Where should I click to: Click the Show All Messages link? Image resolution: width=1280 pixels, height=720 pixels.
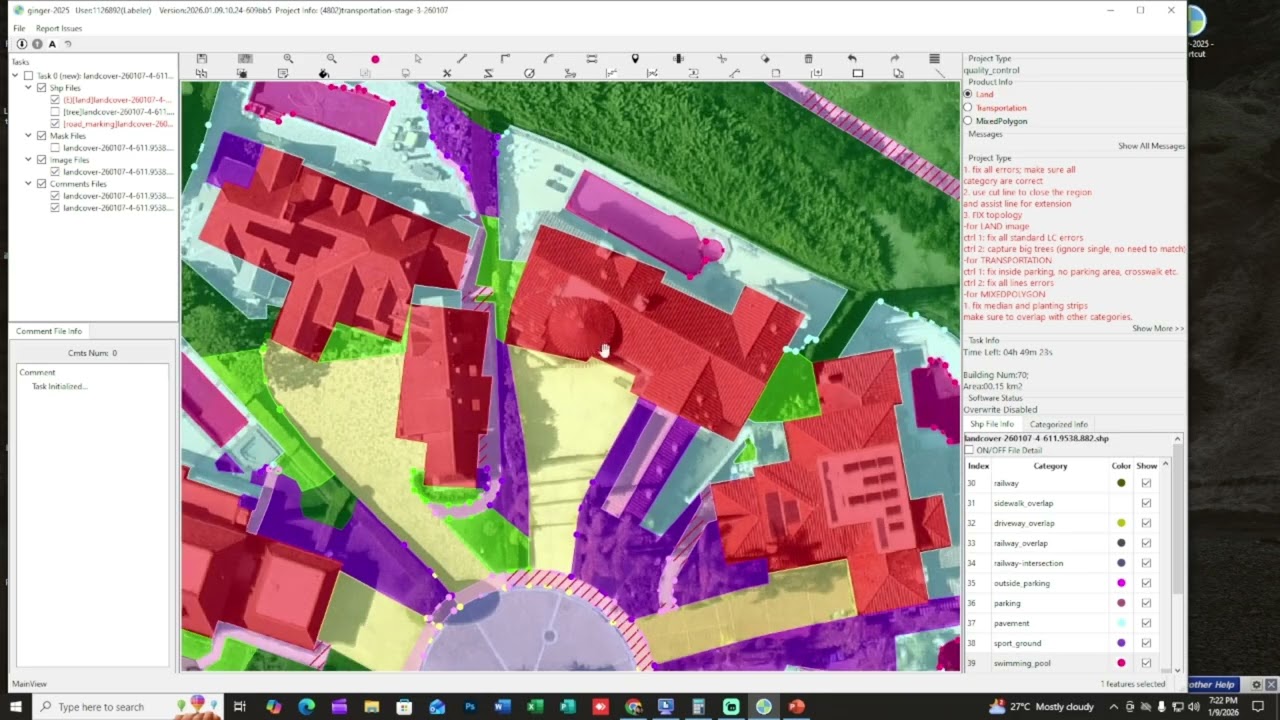point(1151,146)
